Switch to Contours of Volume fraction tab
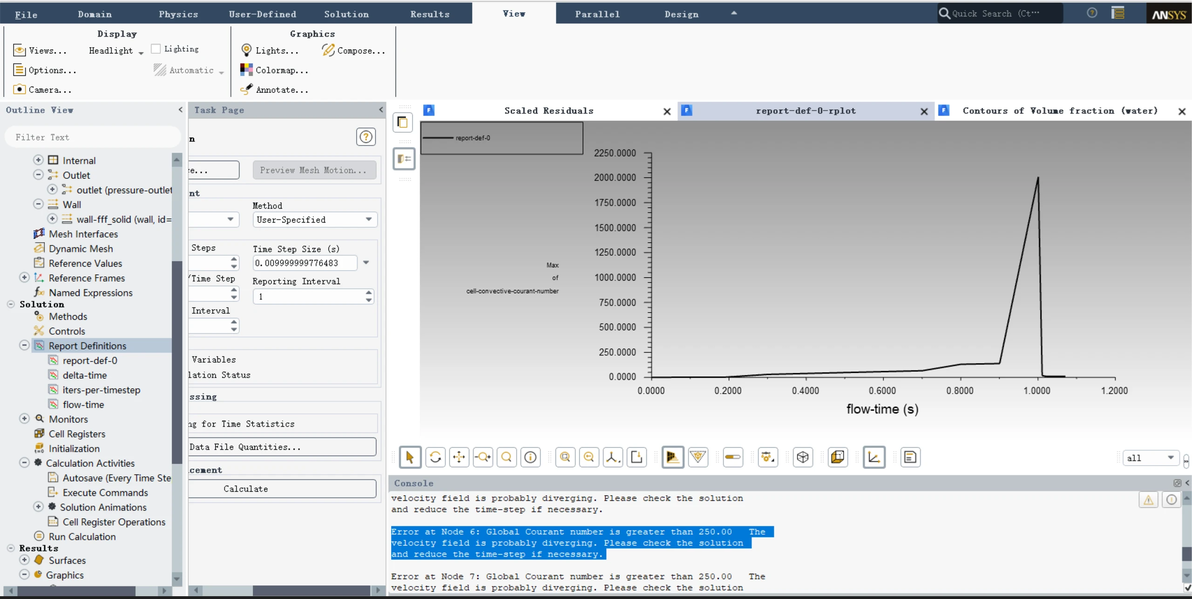 click(1060, 111)
